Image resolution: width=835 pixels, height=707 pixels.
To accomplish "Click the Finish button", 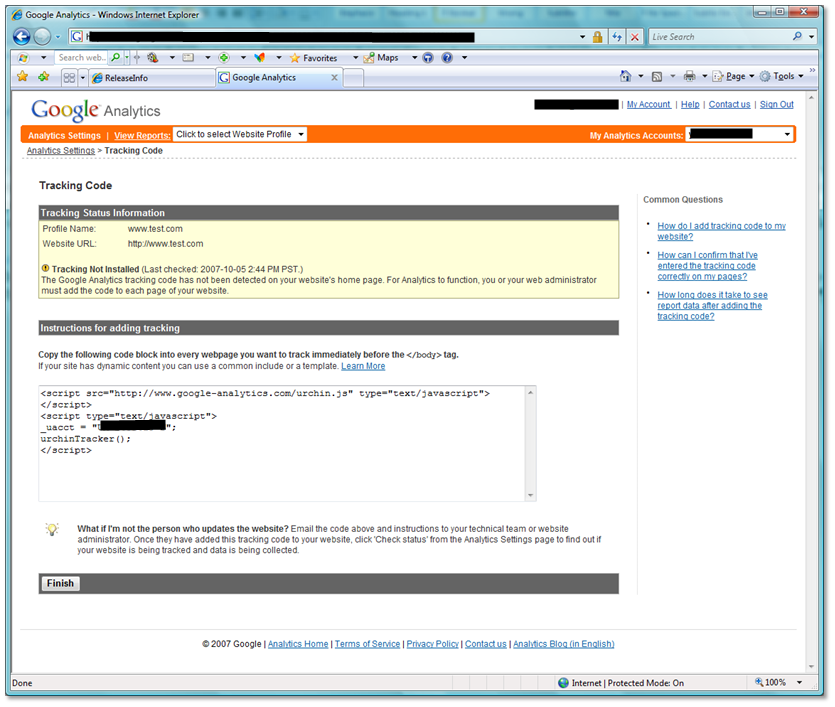I will (x=59, y=583).
